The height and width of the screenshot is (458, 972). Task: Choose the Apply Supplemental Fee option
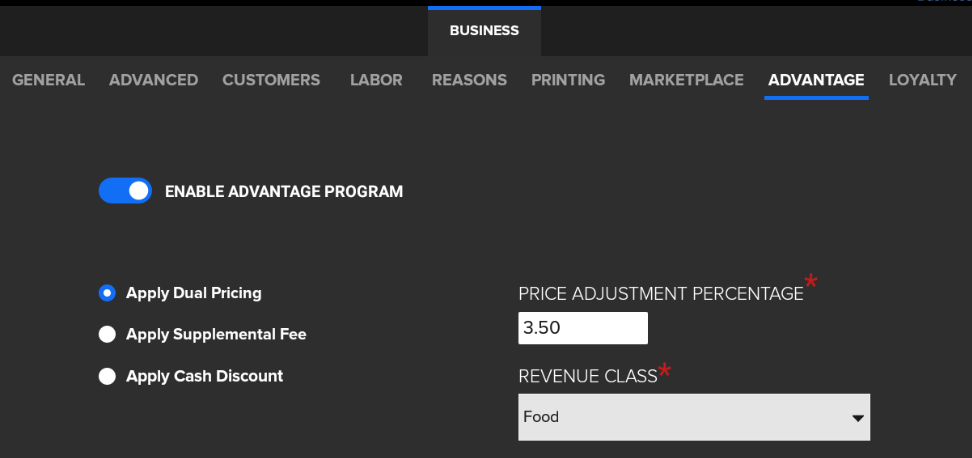(x=107, y=335)
